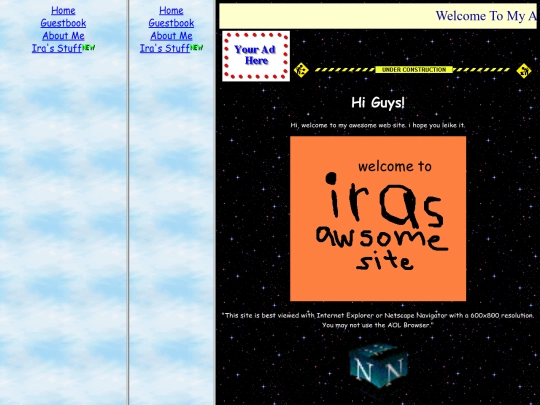
Task: Click the orange welcome to iras awsome site image
Action: pyautogui.click(x=378, y=219)
